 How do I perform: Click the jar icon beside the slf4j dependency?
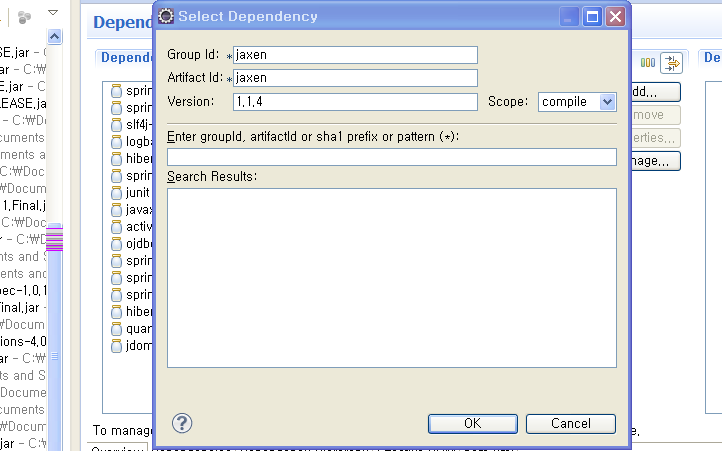[116, 125]
